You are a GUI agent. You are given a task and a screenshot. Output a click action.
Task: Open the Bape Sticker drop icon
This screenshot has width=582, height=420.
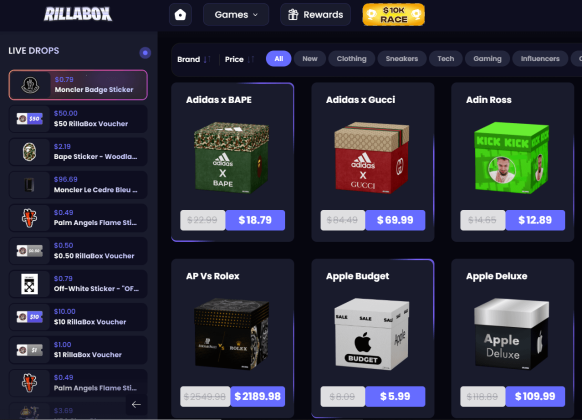[x=30, y=152]
